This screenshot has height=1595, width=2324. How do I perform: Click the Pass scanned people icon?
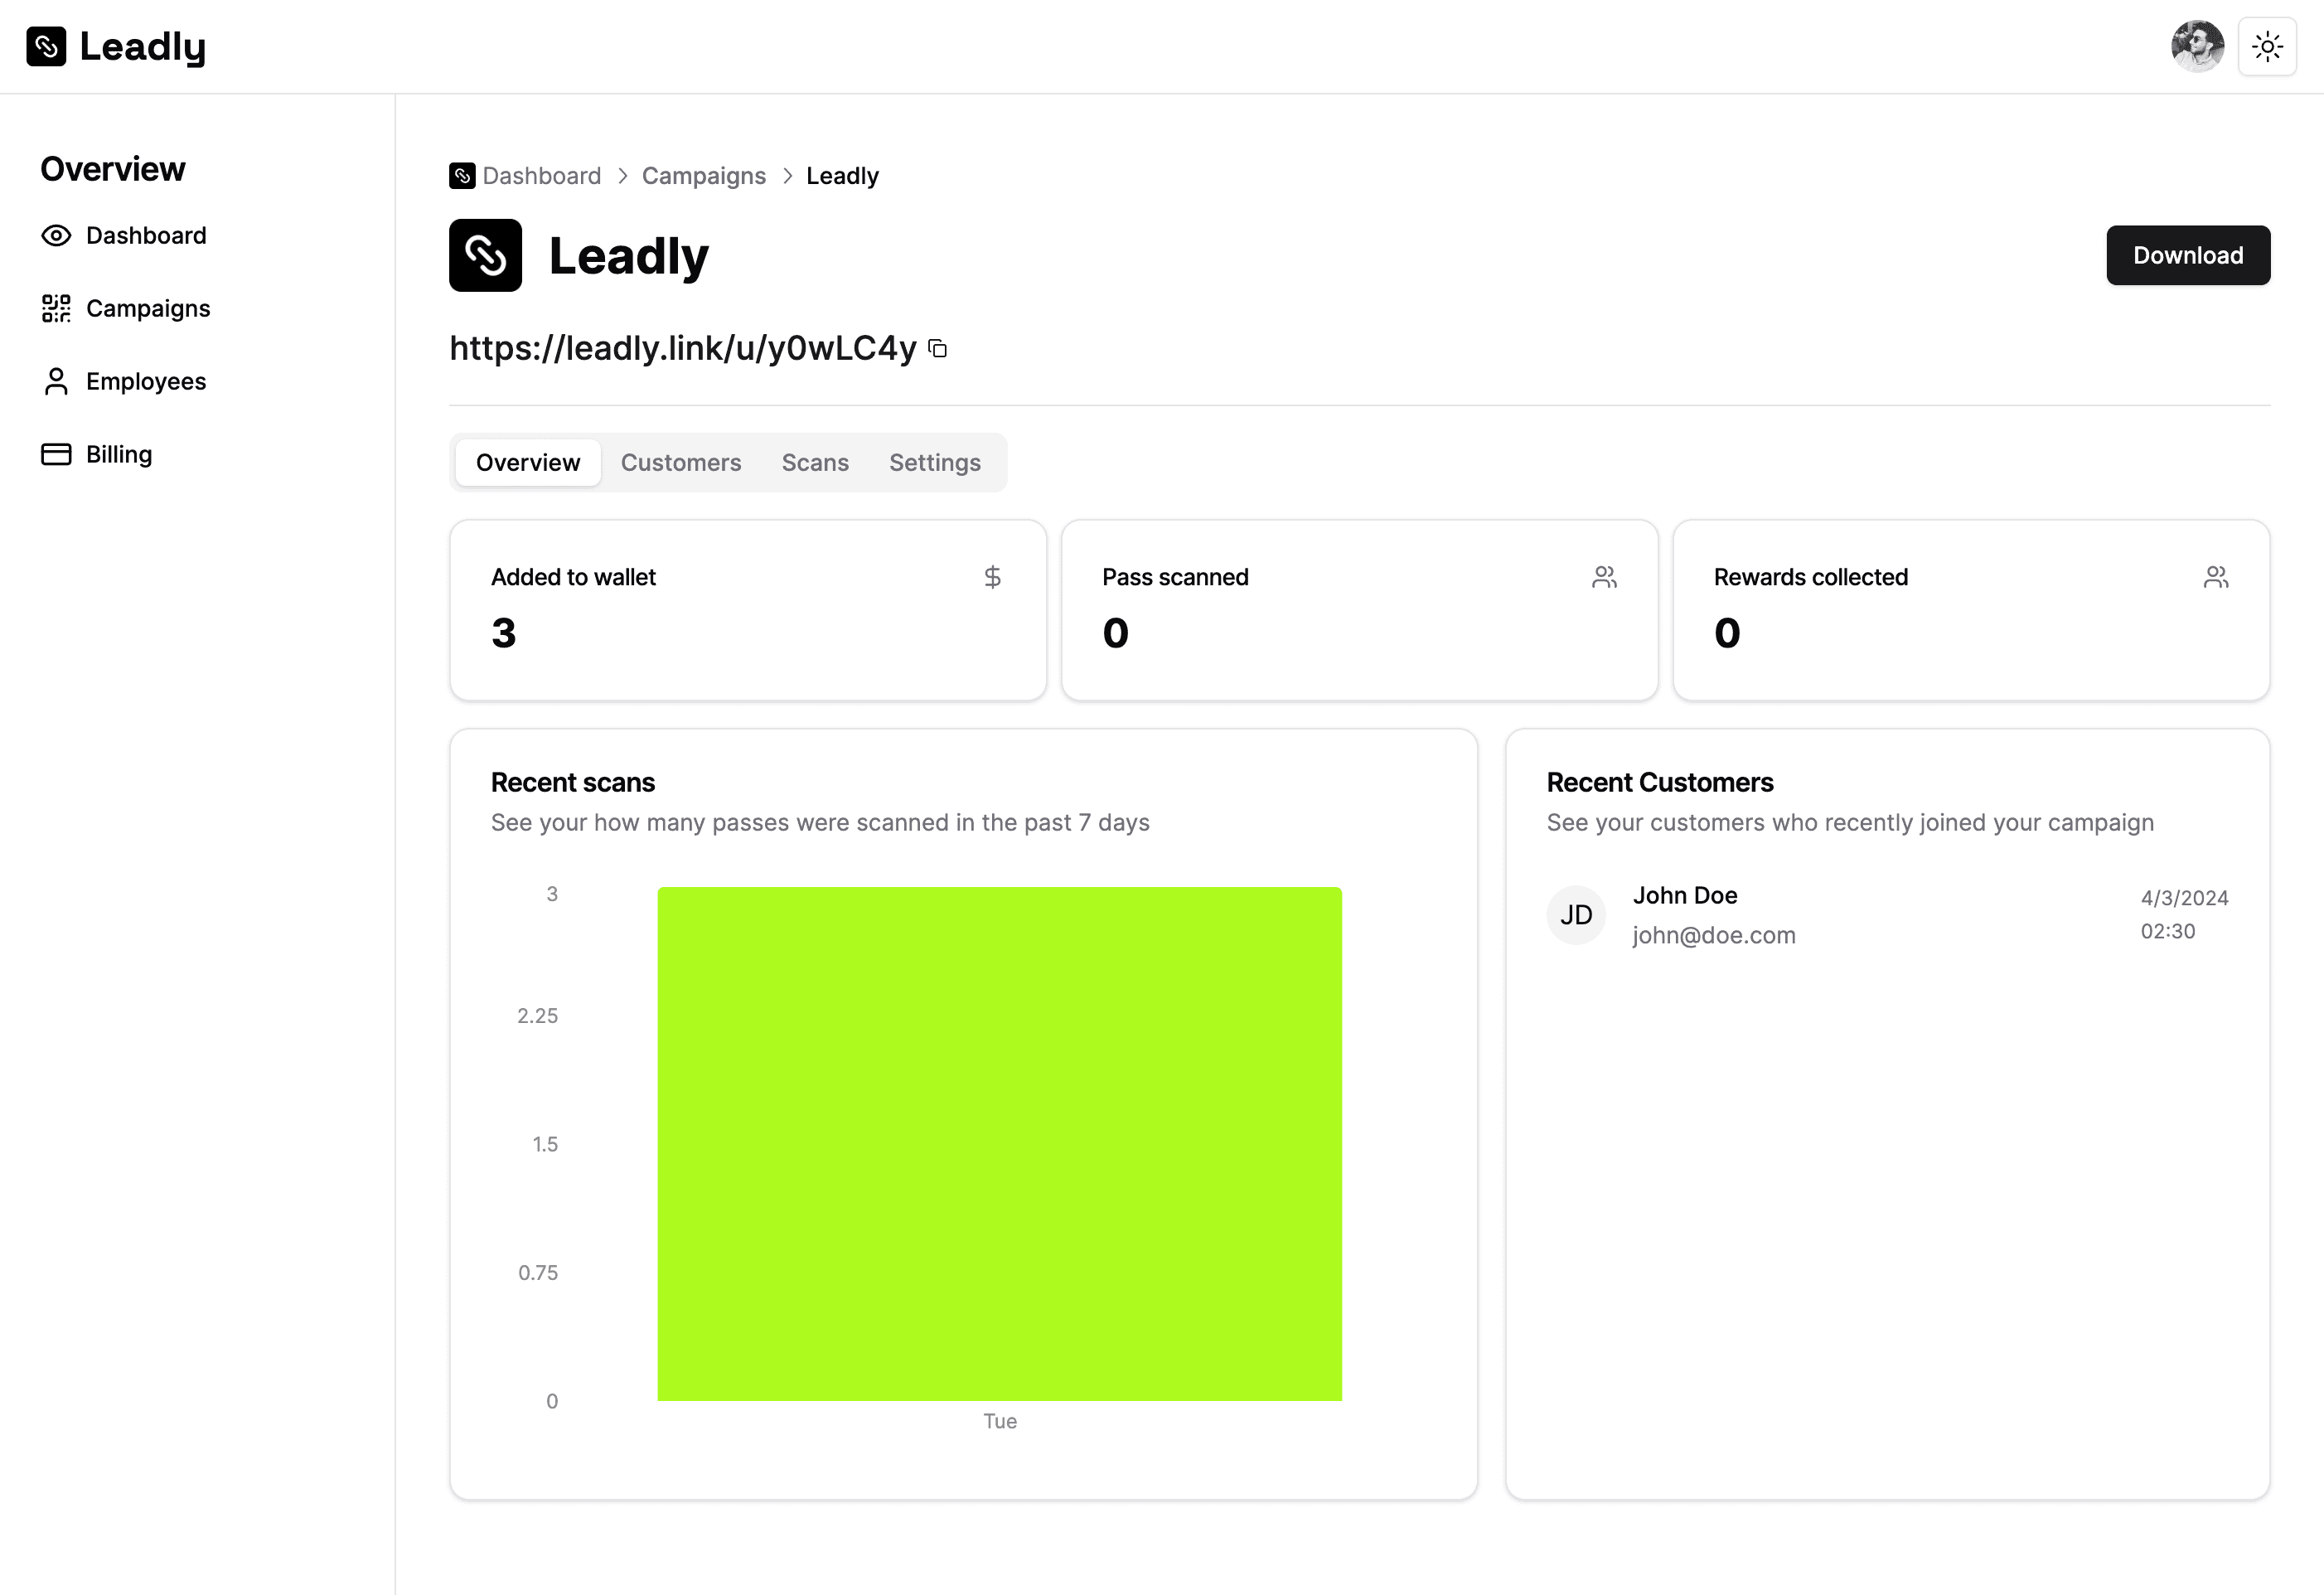coord(1604,578)
